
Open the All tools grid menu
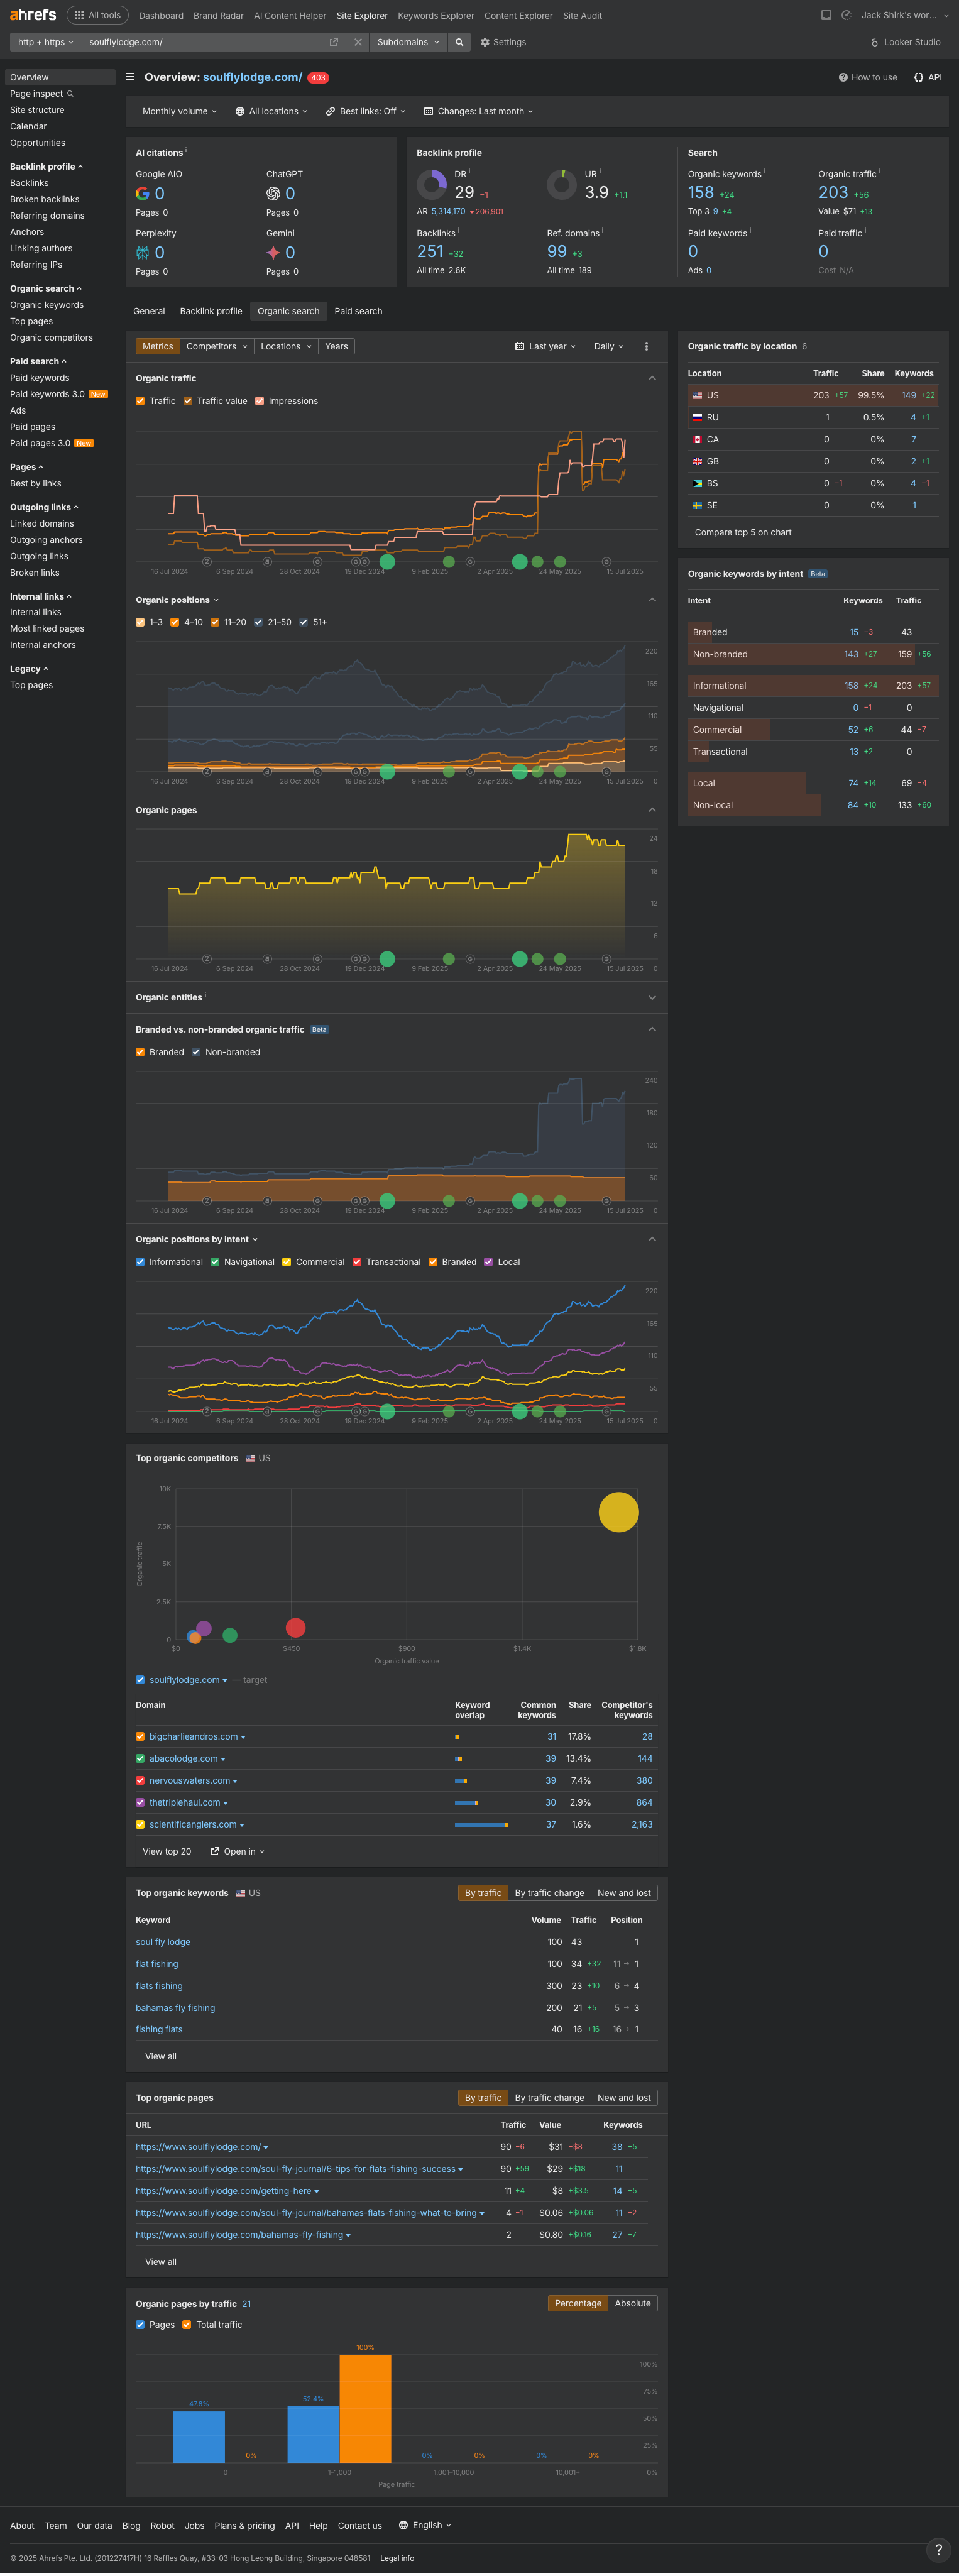point(98,15)
